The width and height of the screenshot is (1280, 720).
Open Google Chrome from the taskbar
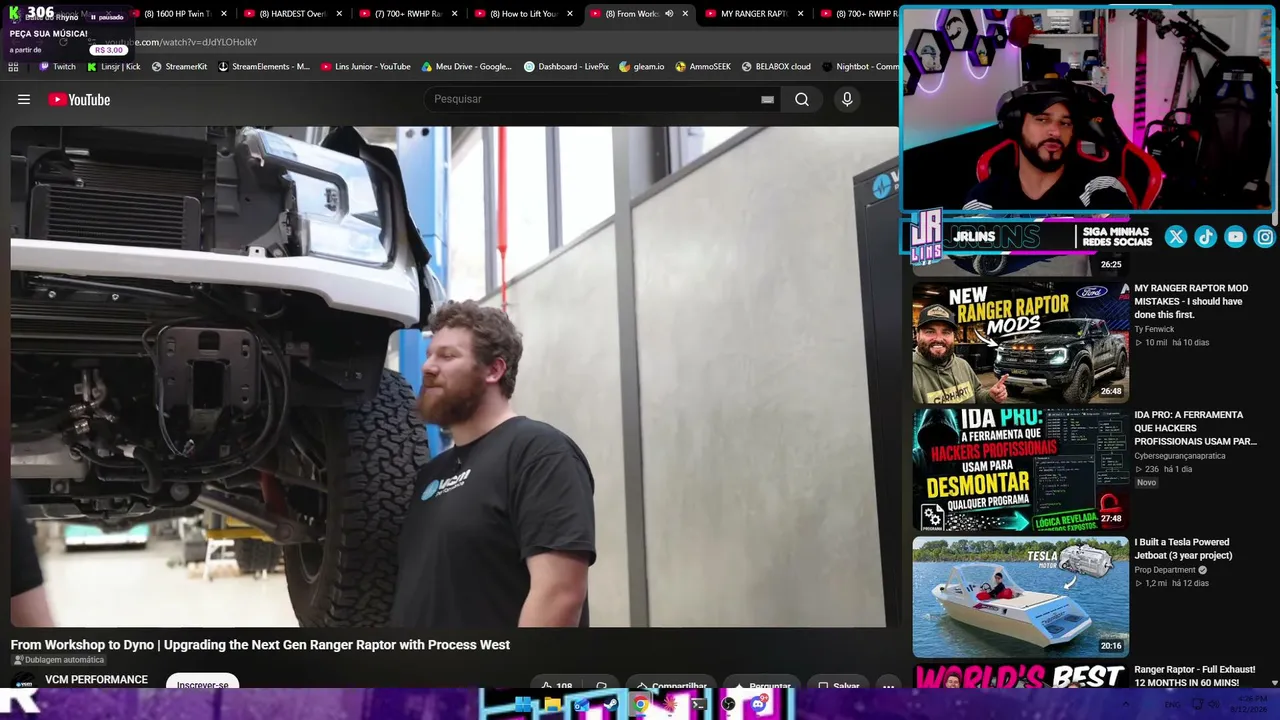pyautogui.click(x=640, y=705)
